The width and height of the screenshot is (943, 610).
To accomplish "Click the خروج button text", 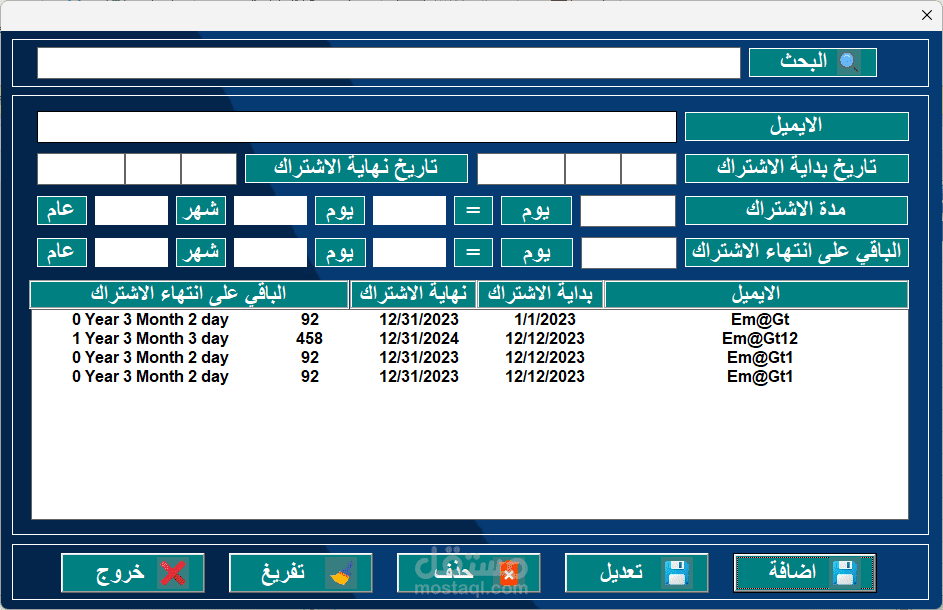I will point(120,572).
